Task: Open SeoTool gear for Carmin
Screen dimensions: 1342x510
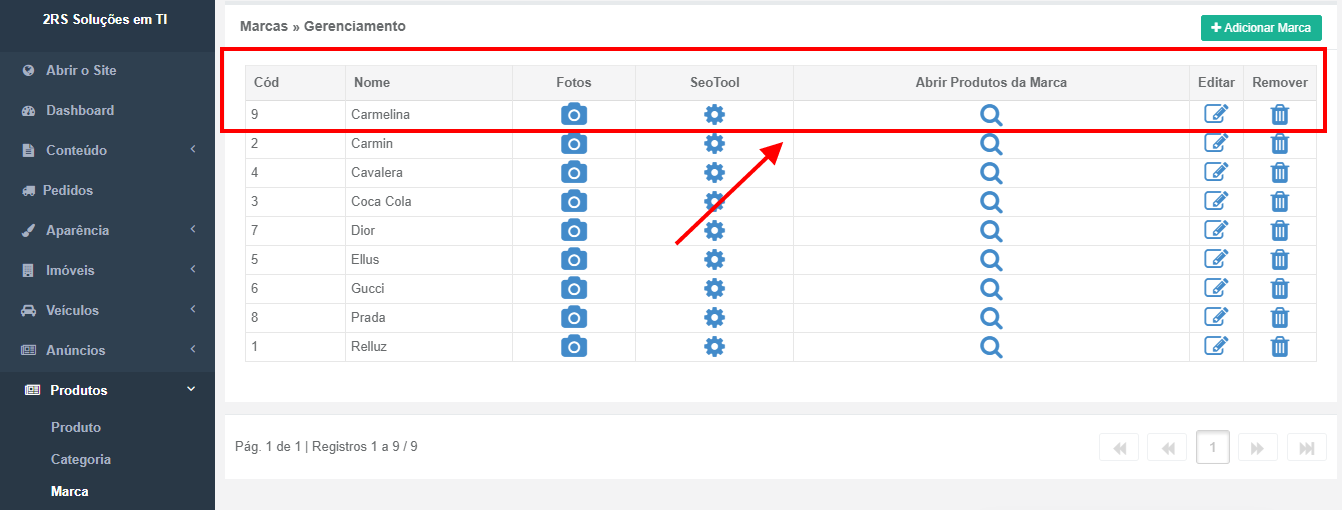Action: (714, 143)
